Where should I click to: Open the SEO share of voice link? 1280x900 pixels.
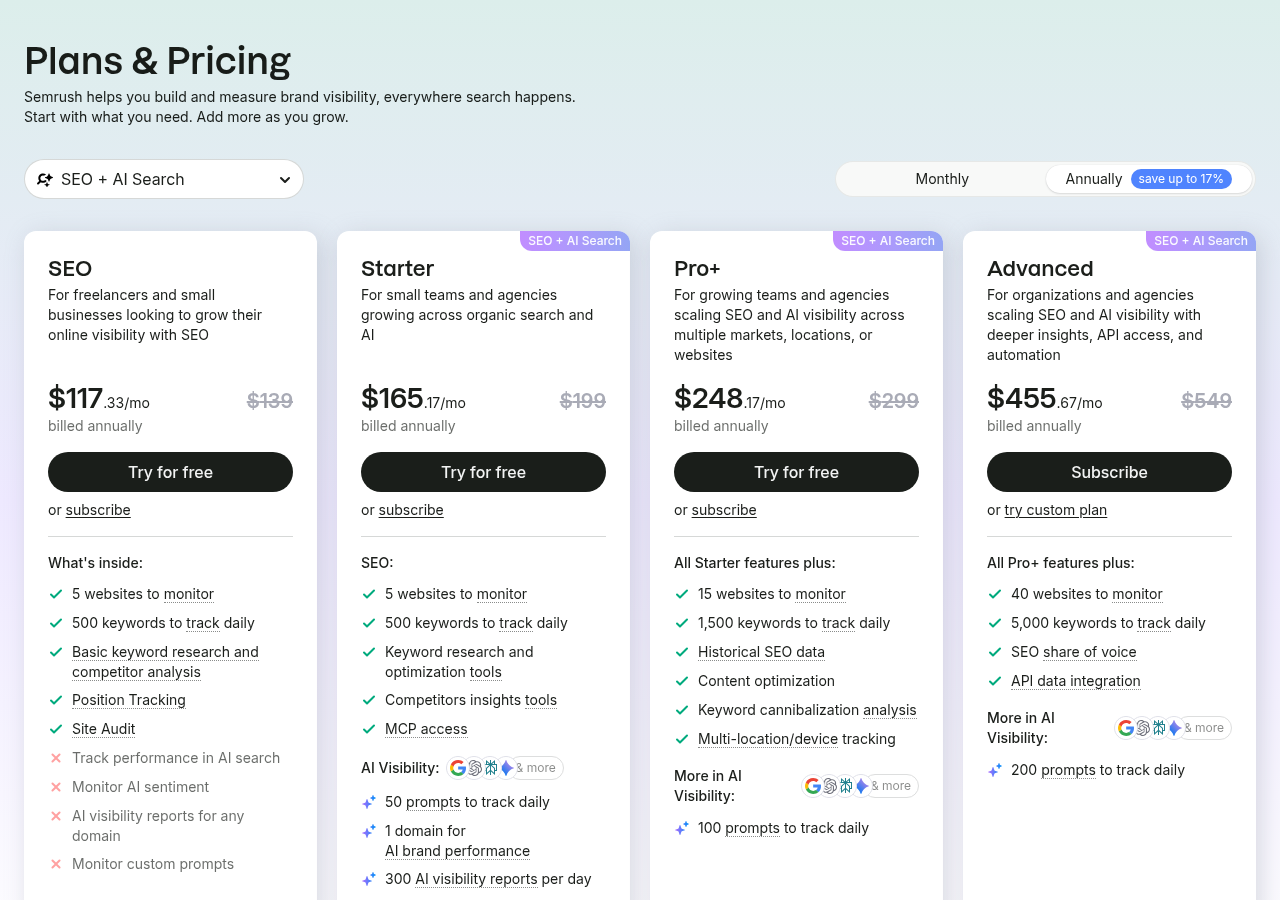click(x=1090, y=652)
